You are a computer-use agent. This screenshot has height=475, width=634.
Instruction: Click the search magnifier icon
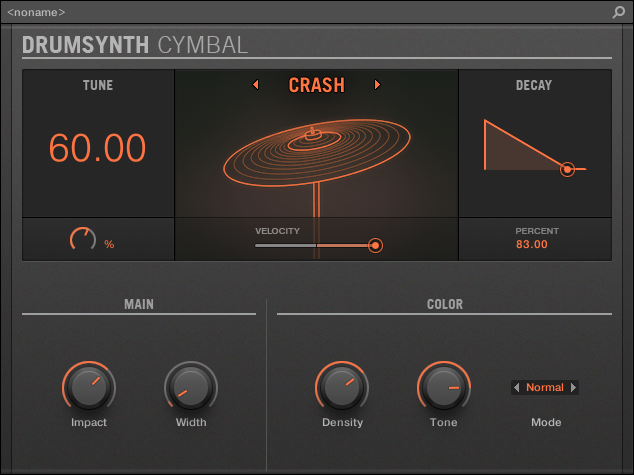(619, 12)
